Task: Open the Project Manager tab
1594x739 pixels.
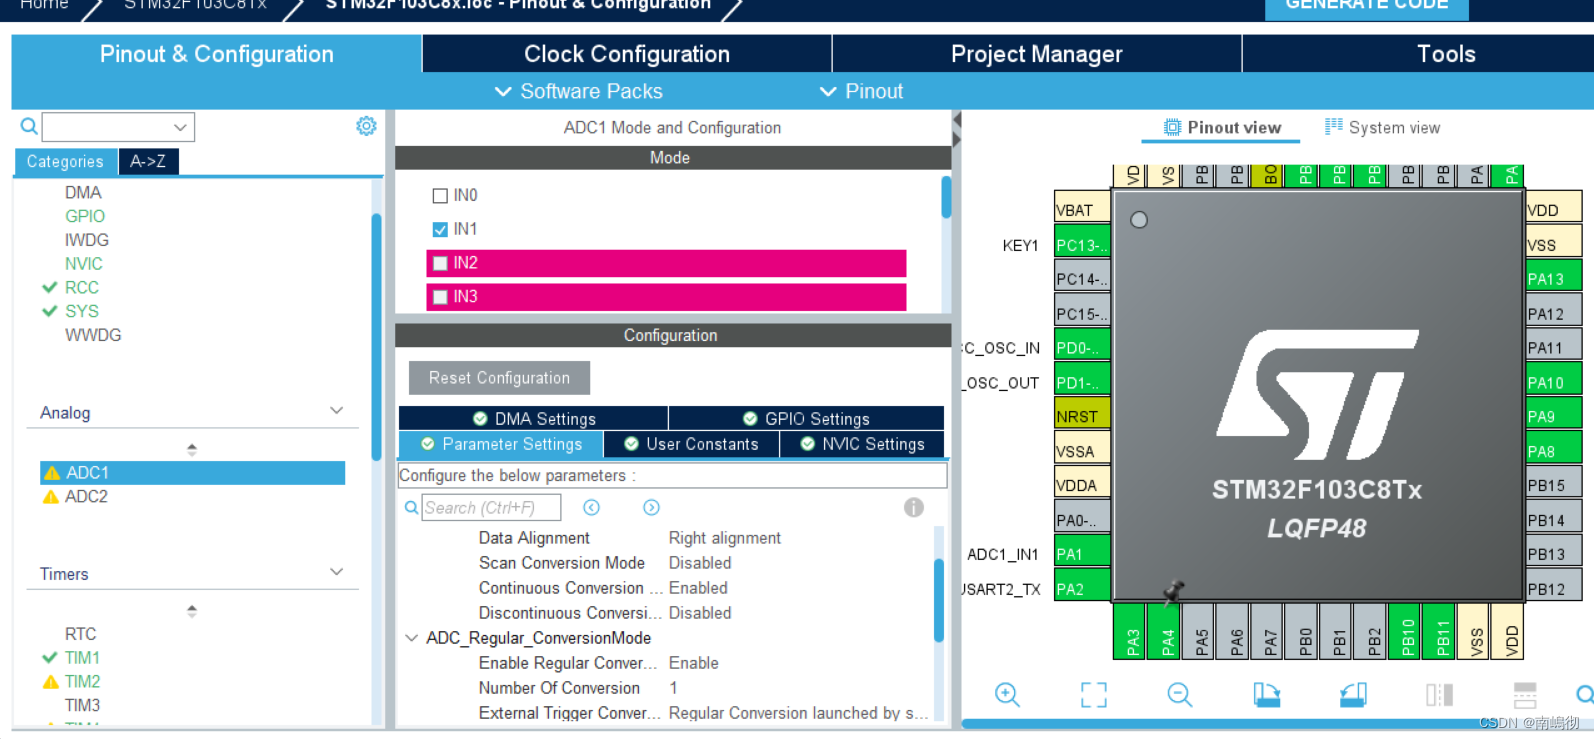Action: [1037, 54]
